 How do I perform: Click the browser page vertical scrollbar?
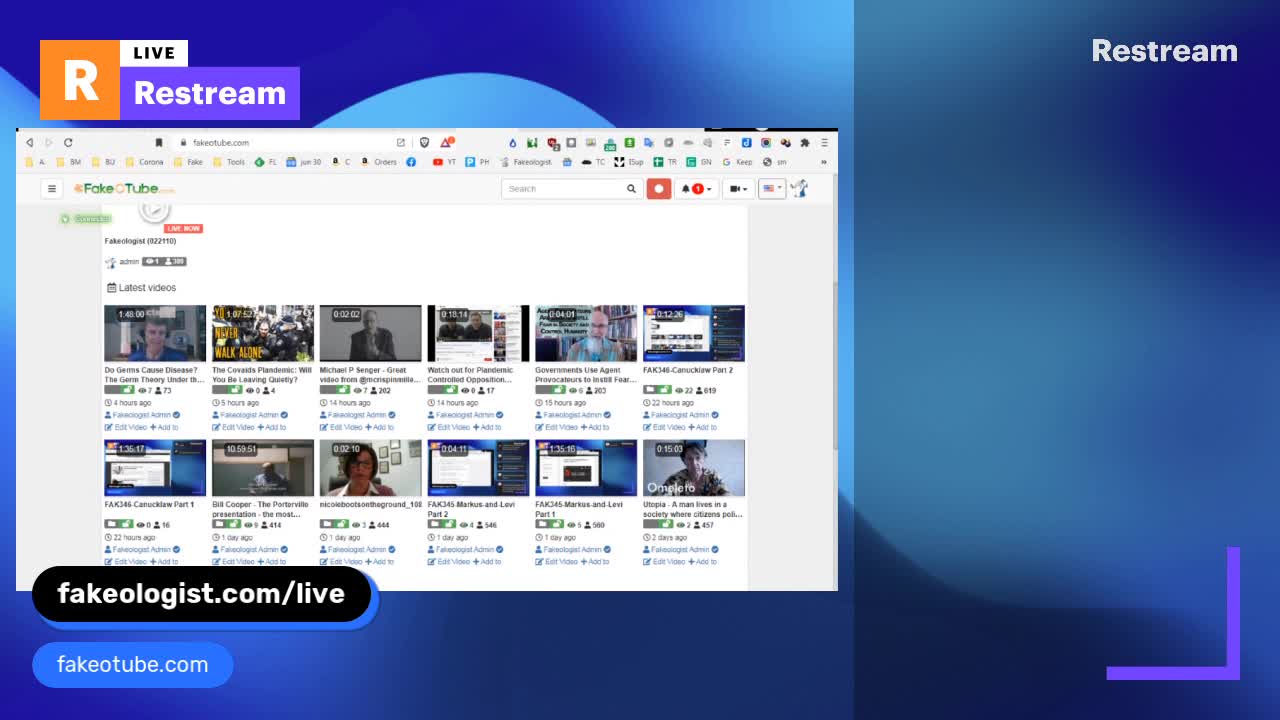[833, 380]
